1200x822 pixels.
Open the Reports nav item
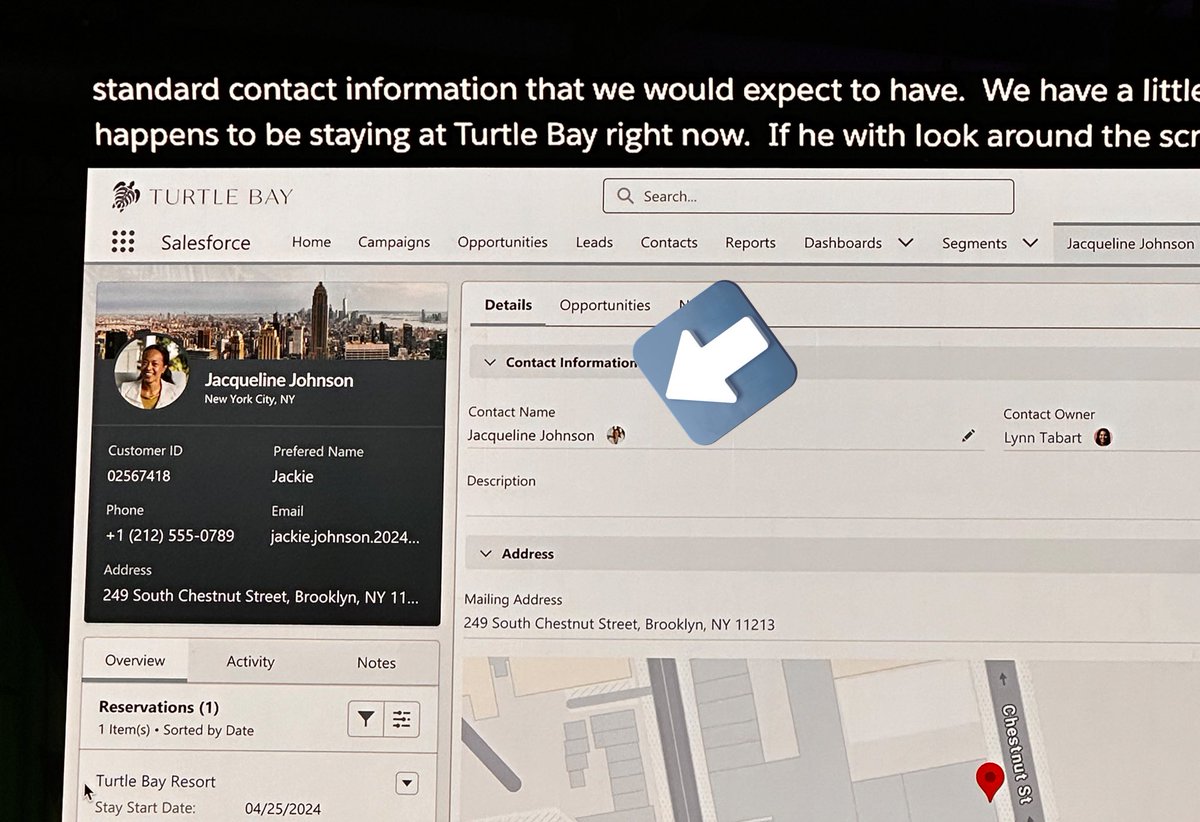[750, 242]
